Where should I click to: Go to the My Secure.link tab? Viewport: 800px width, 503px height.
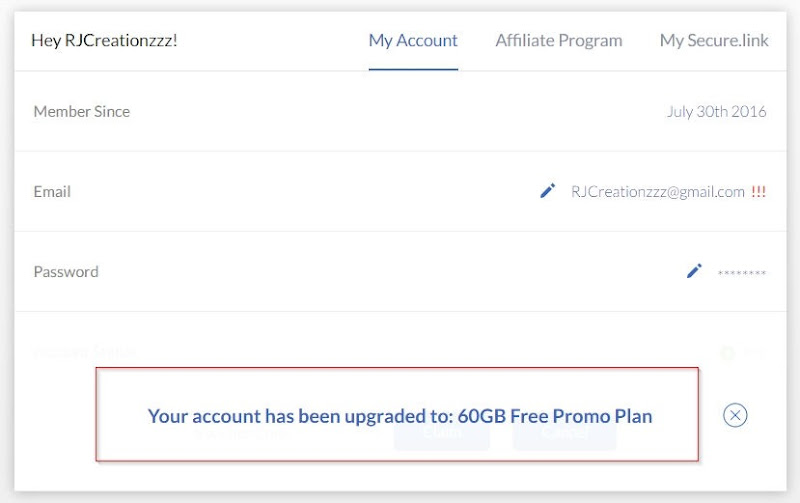(x=714, y=41)
